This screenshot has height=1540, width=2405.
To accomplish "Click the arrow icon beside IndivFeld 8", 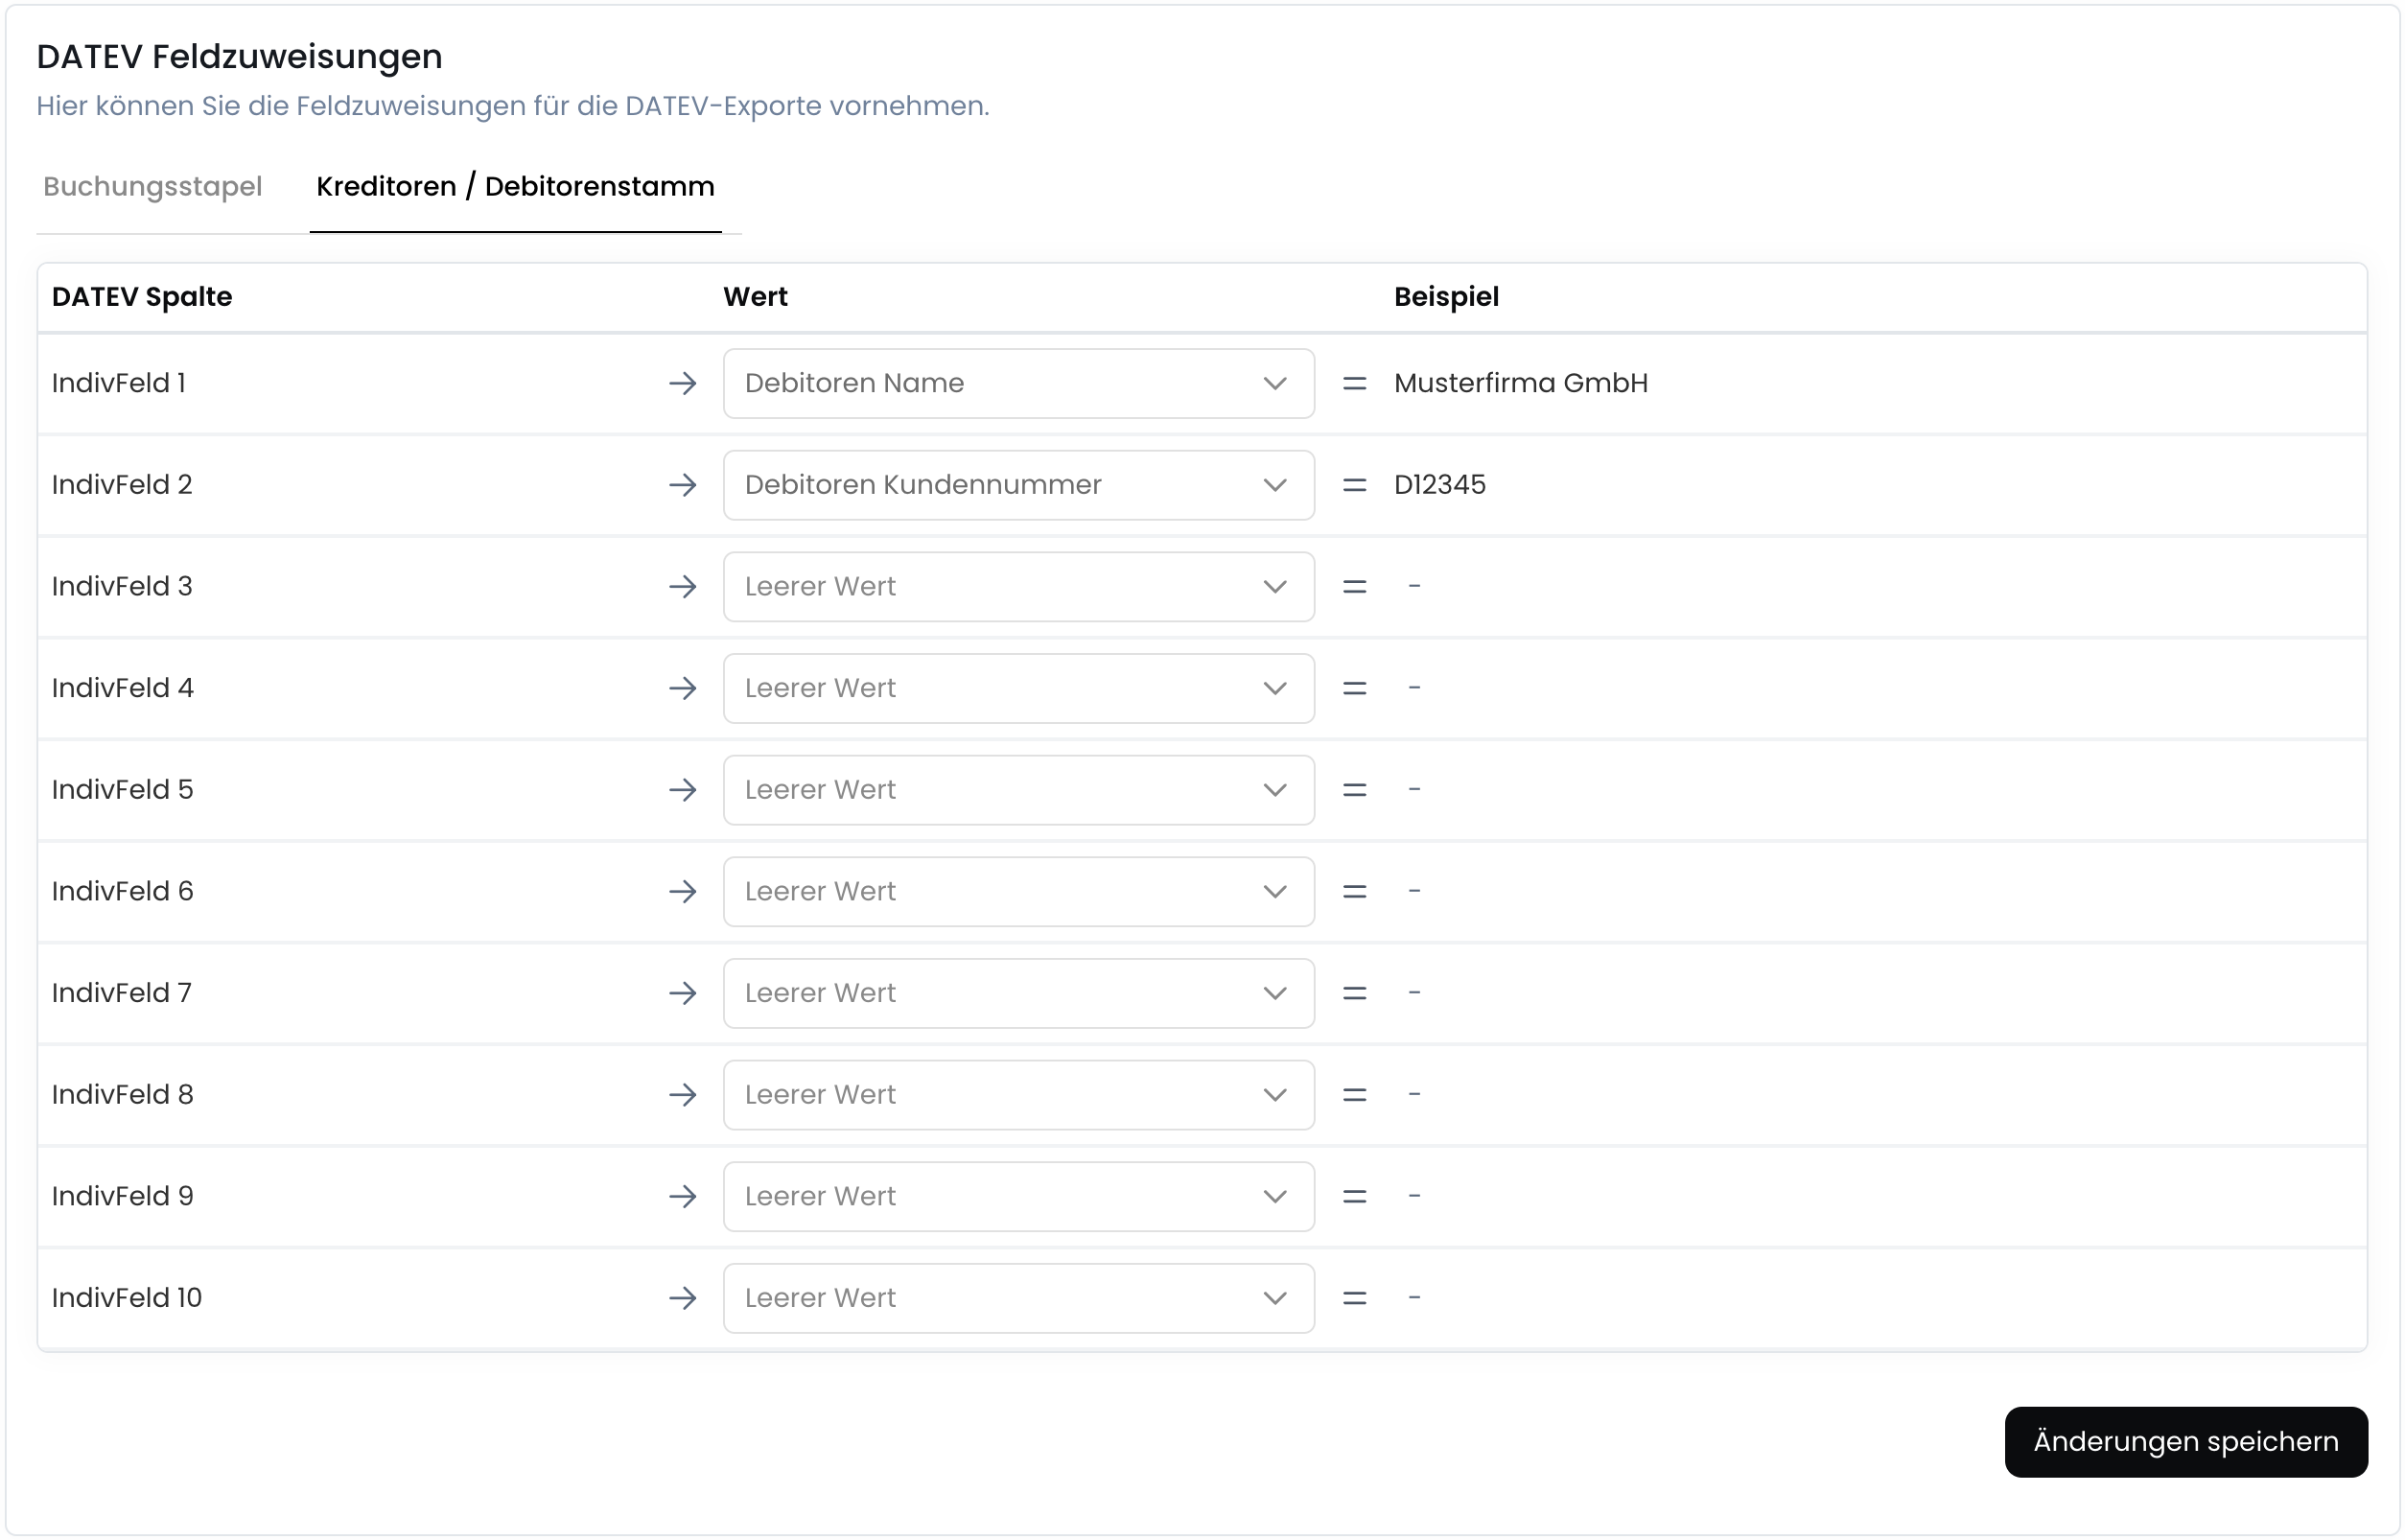I will pyautogui.click(x=683, y=1095).
